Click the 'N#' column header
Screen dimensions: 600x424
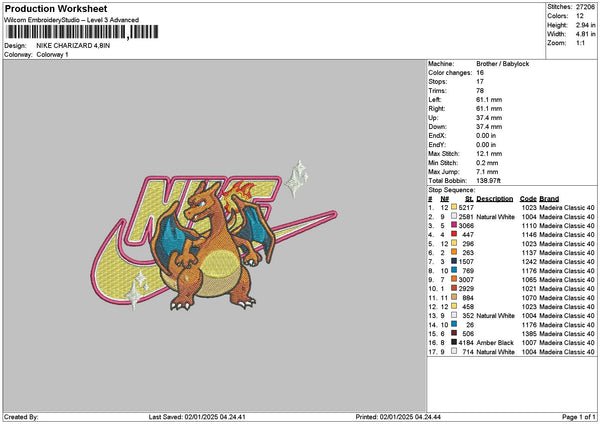point(444,199)
